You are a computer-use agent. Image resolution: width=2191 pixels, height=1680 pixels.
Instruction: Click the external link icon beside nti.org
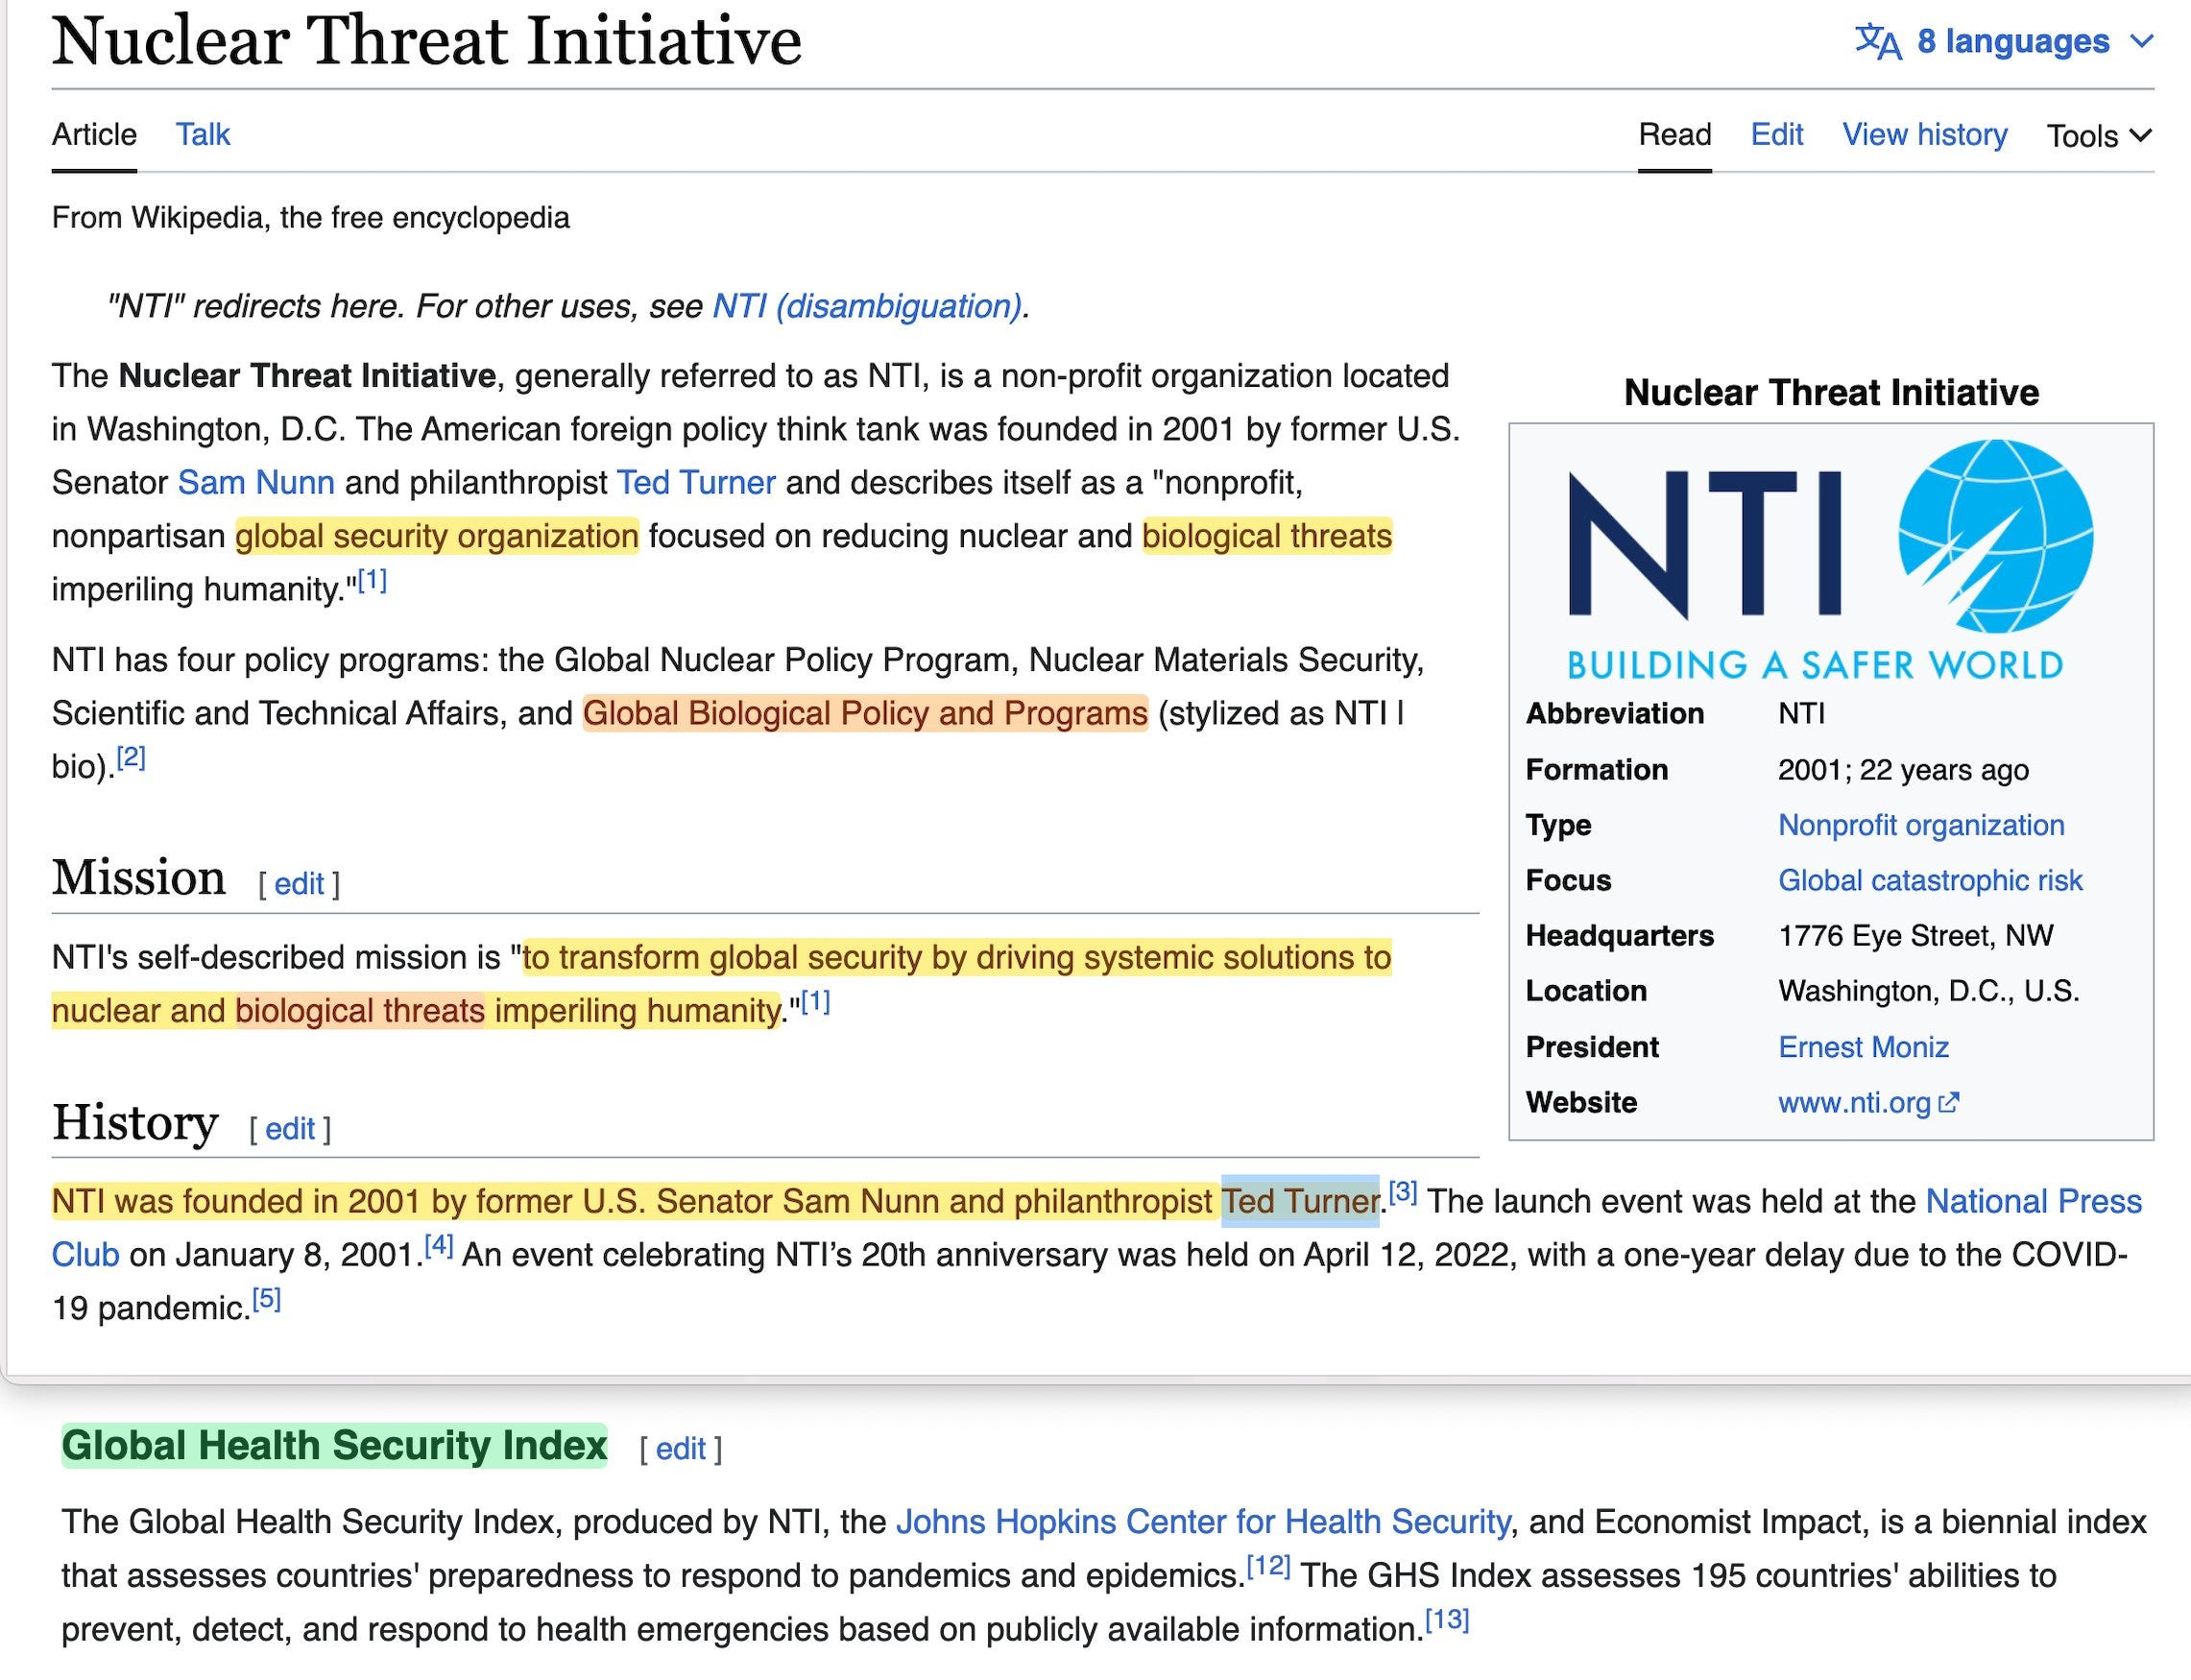point(1948,1103)
